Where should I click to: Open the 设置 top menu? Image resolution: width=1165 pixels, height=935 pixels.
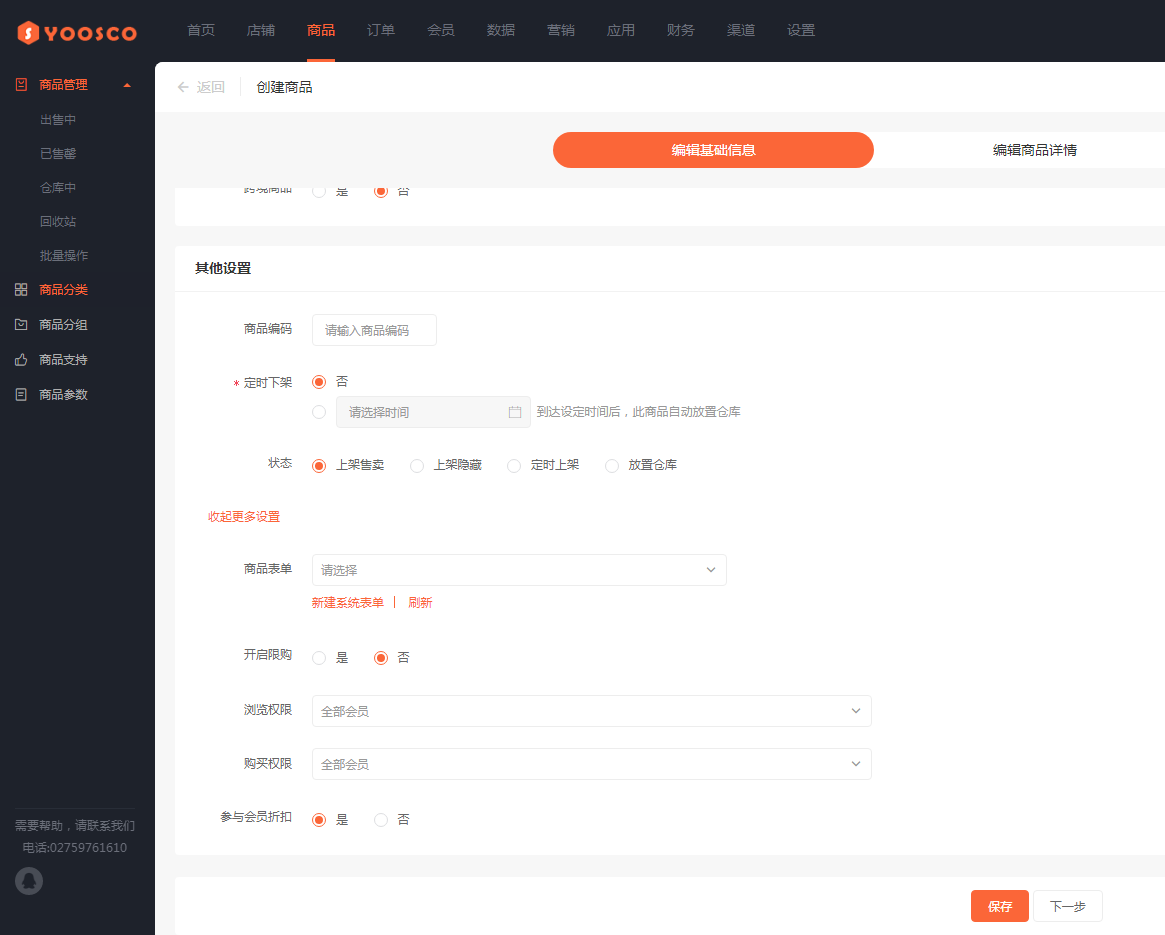(801, 30)
